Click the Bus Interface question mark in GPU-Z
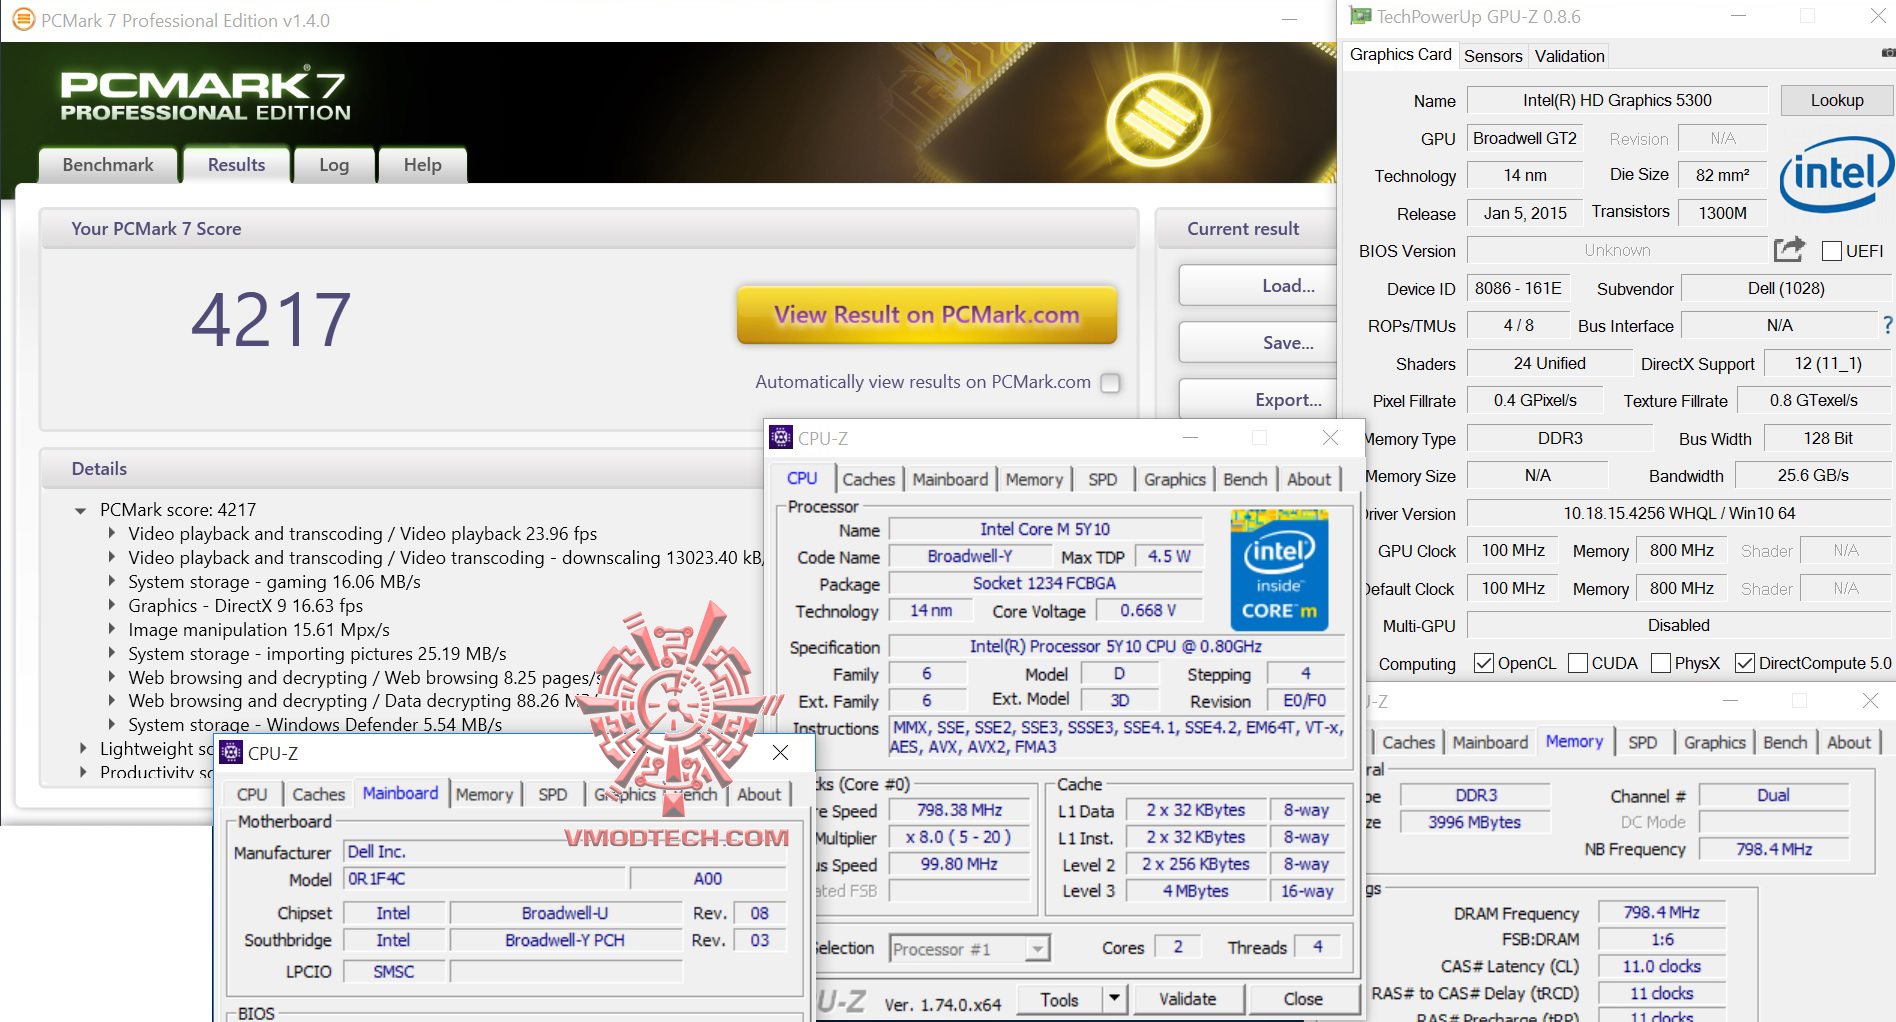The height and width of the screenshot is (1022, 1896). (x=1887, y=325)
